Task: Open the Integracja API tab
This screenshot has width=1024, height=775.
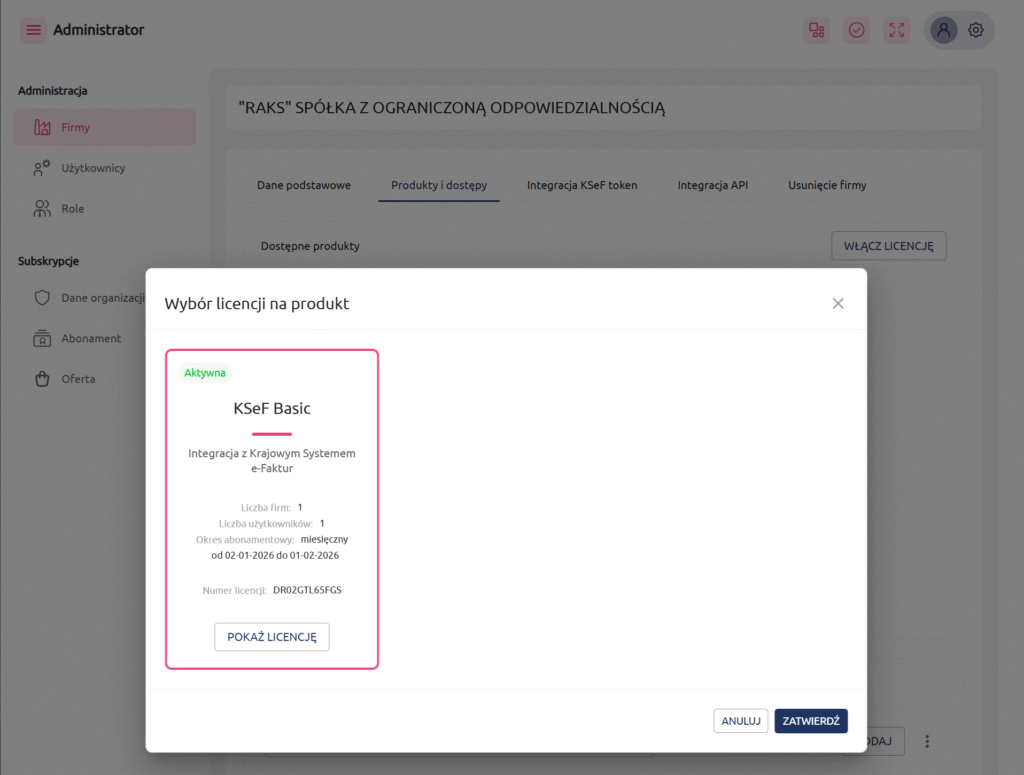Action: [712, 185]
